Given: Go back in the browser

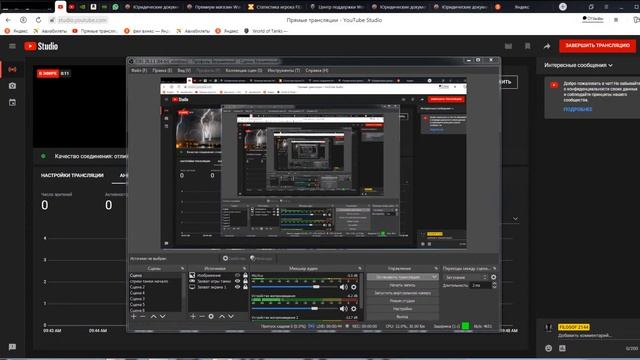Looking at the screenshot, I should tap(8, 20).
